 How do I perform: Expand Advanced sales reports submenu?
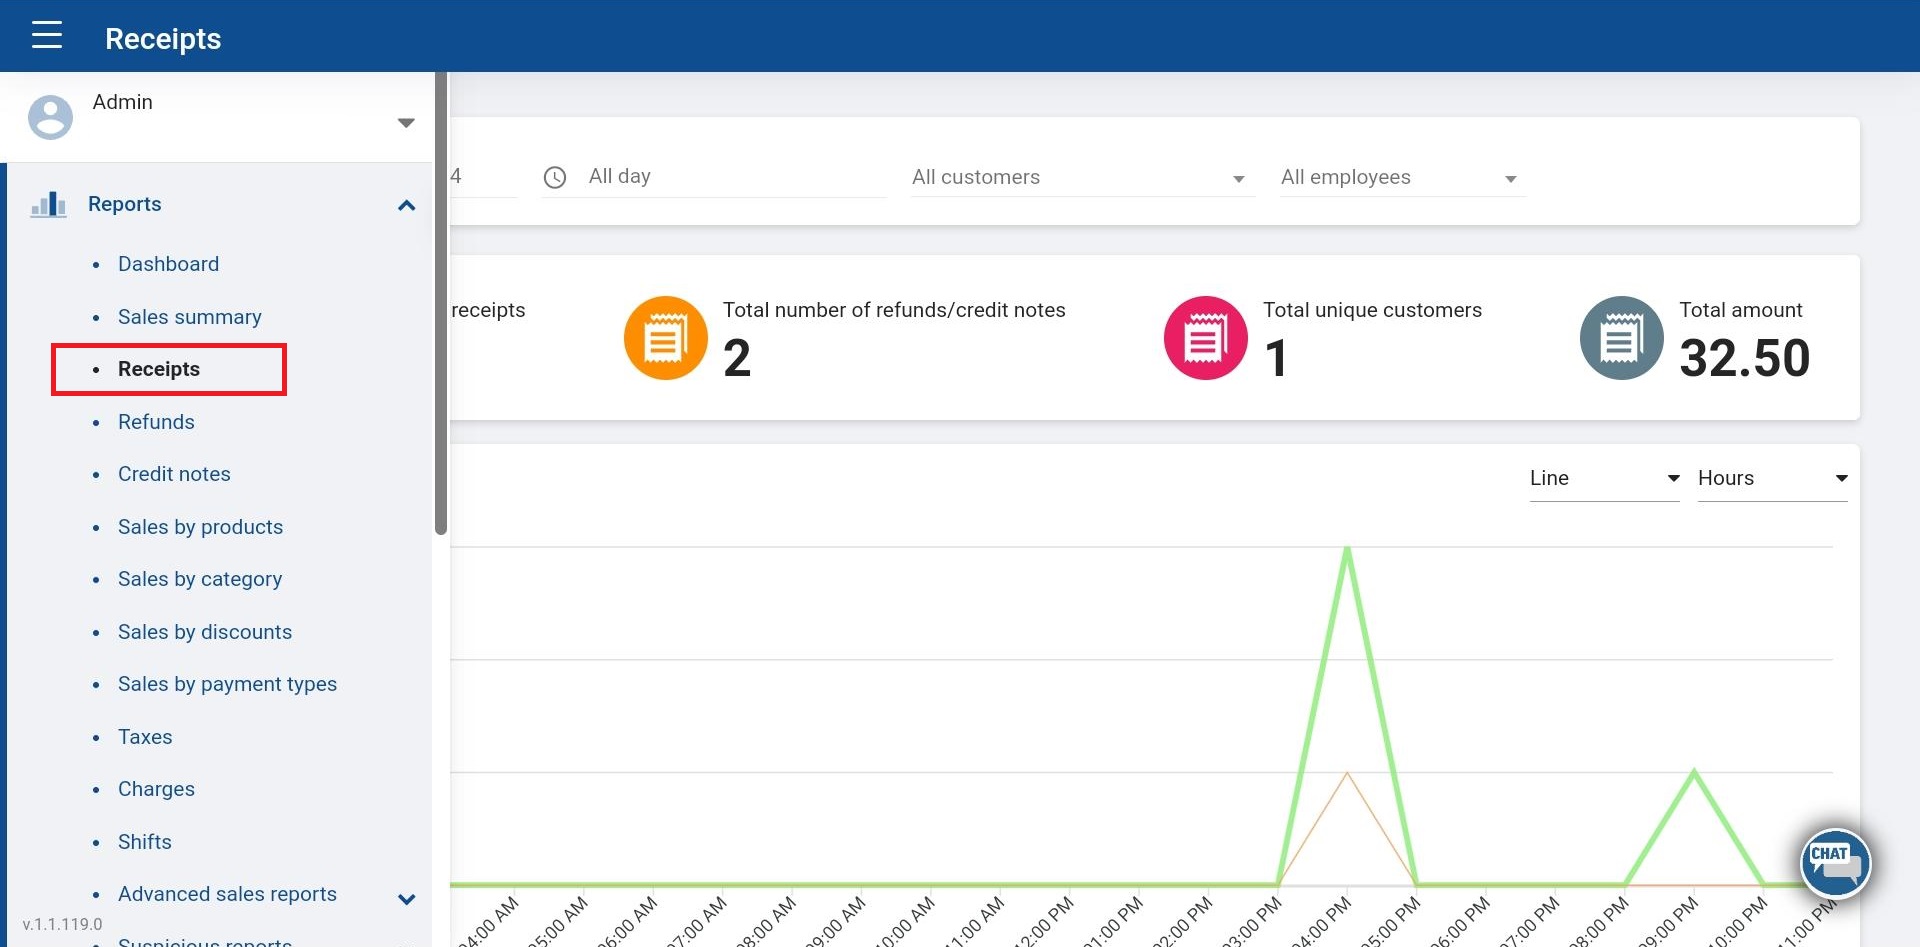click(406, 899)
